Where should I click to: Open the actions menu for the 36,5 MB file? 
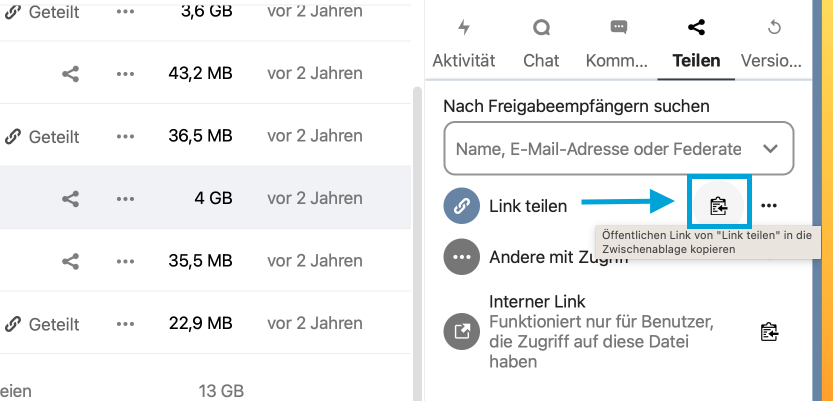tap(125, 136)
